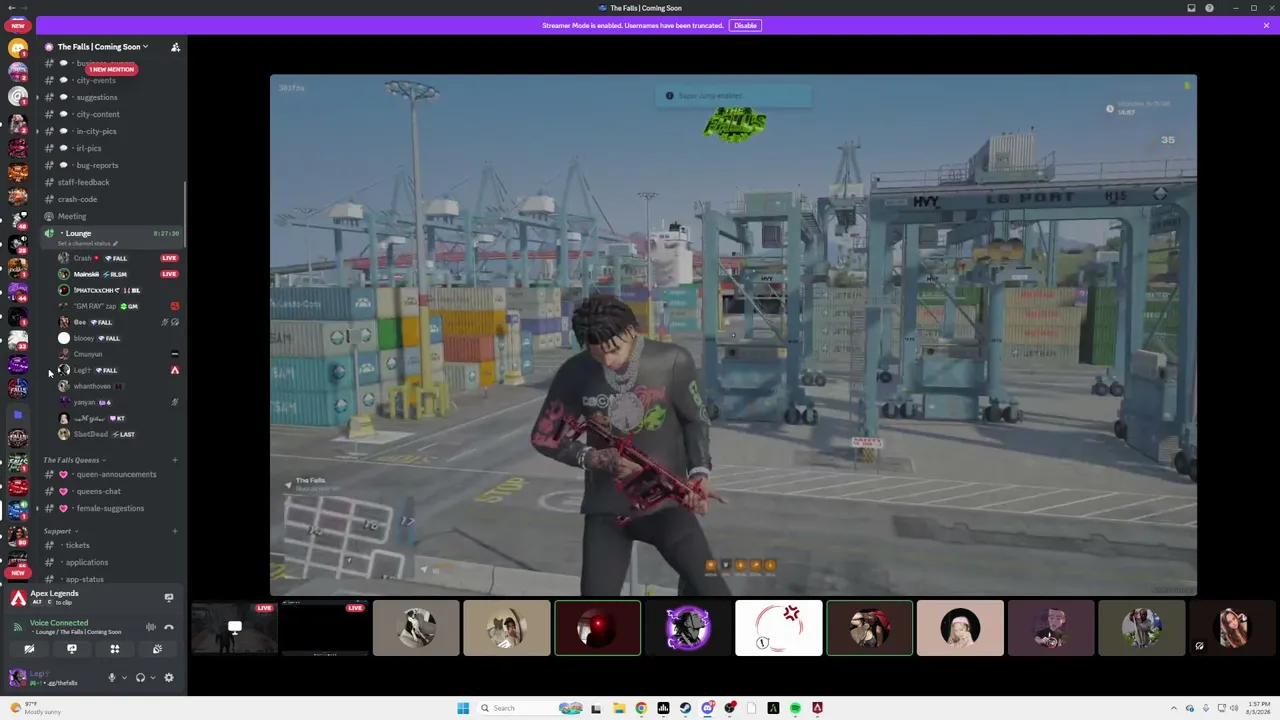This screenshot has height=720, width=1280.
Task: Collapse The Falls Queens category
Action: pyautogui.click(x=74, y=460)
